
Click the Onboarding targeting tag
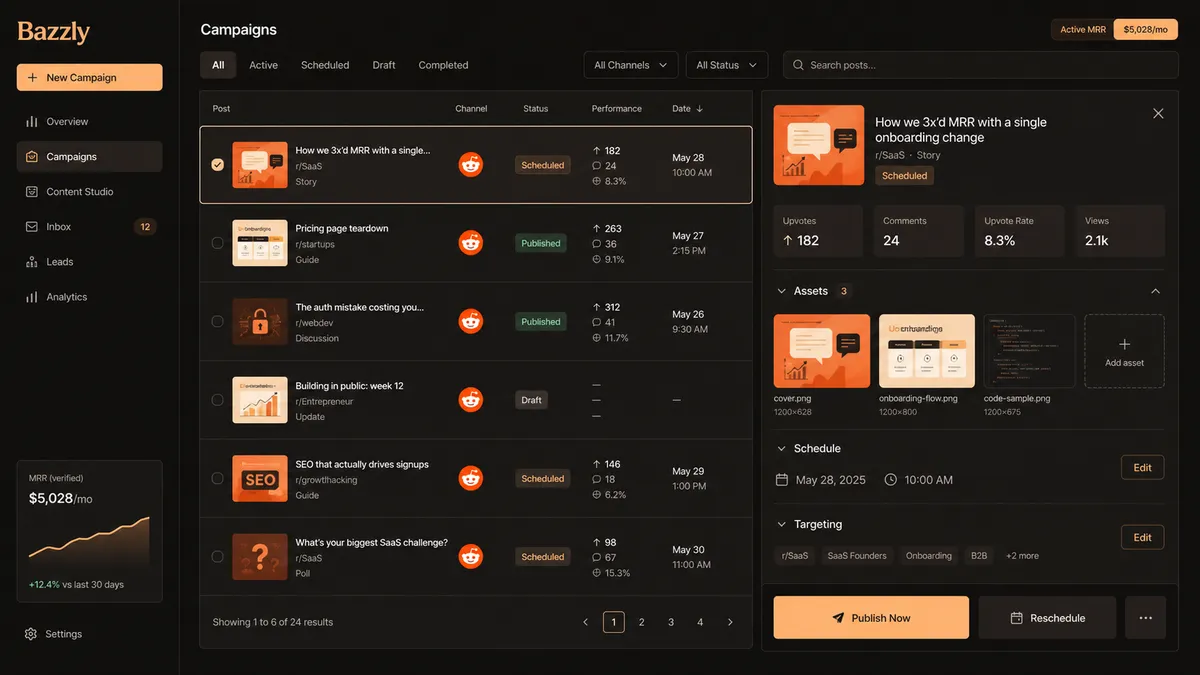coord(929,556)
